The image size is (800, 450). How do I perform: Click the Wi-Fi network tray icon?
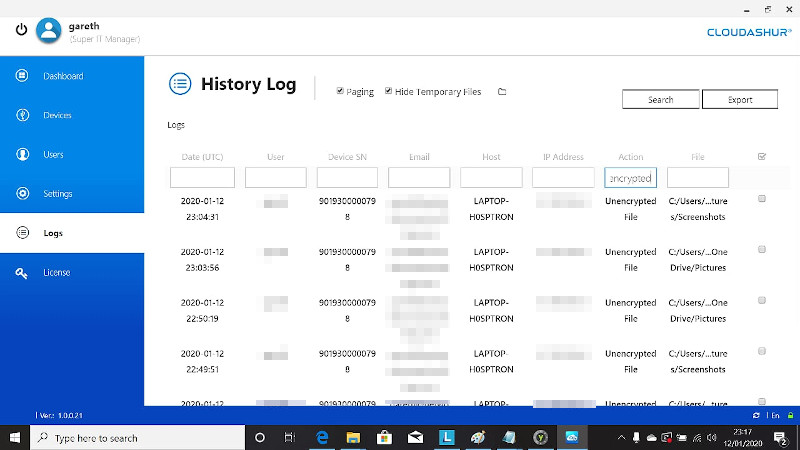coord(697,438)
